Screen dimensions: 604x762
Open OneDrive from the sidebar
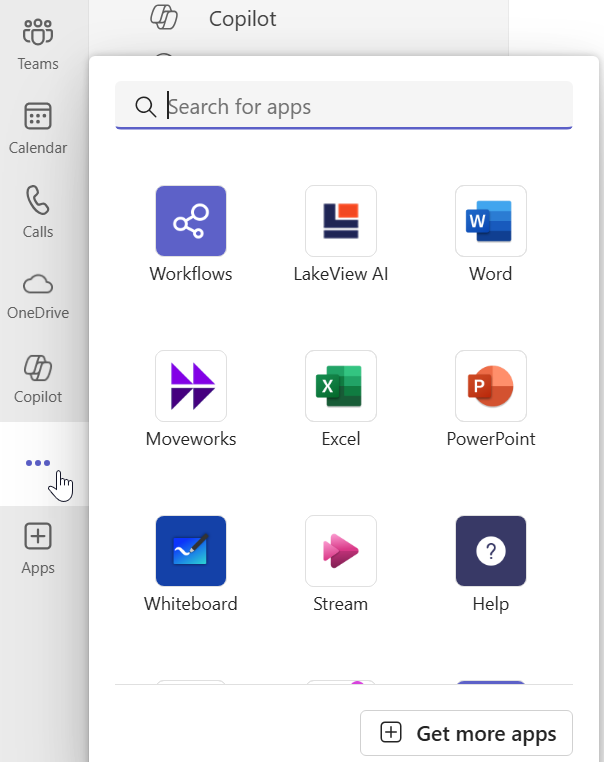point(38,296)
